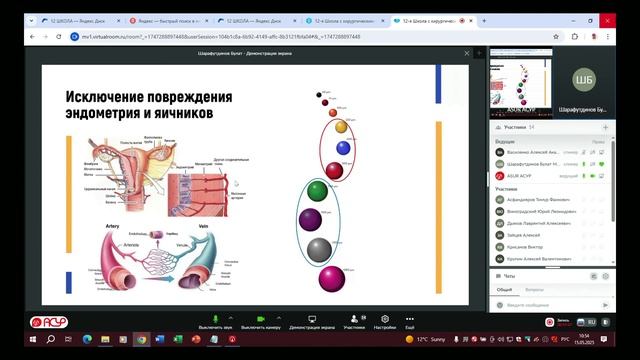The width and height of the screenshot is (640, 360).
Task: Click the plus icon in the Участники header
Action: click(x=605, y=127)
